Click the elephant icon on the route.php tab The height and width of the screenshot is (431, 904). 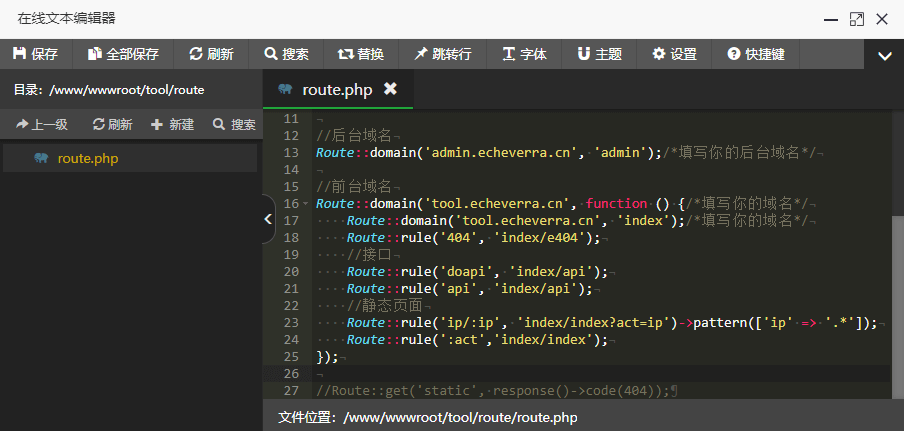point(285,89)
